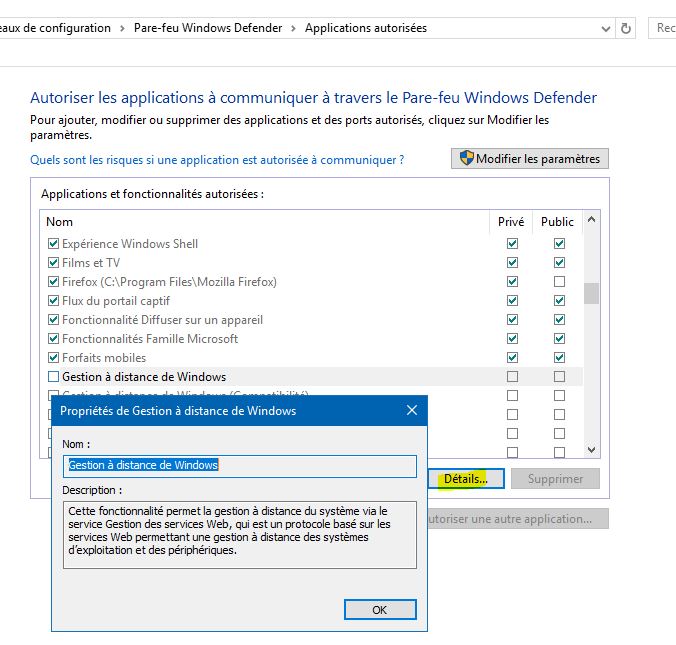
Task: Toggle Firefox name checkbox
Action: [53, 282]
